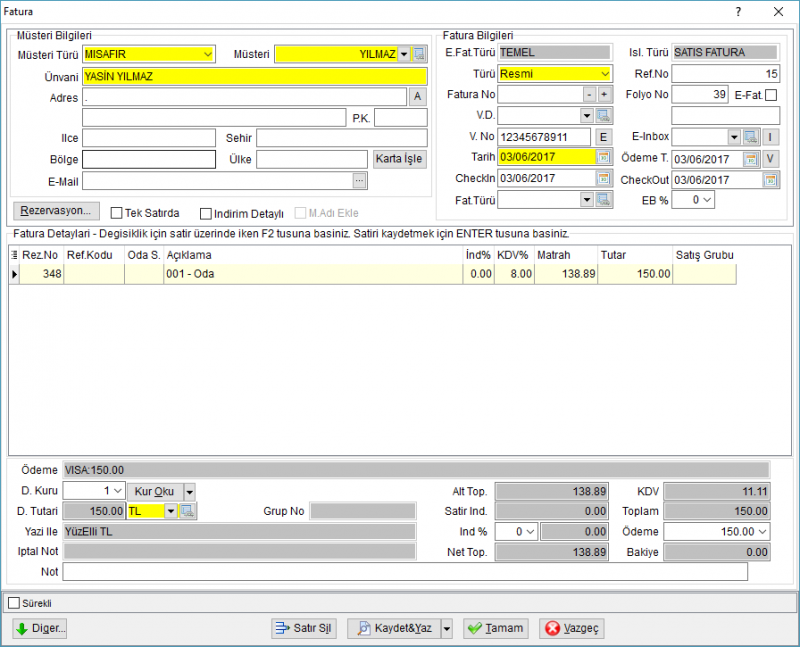Viewport: 800px width, 647px height.
Task: Toggle the Indirim Detaylı checkbox
Action: (206, 214)
